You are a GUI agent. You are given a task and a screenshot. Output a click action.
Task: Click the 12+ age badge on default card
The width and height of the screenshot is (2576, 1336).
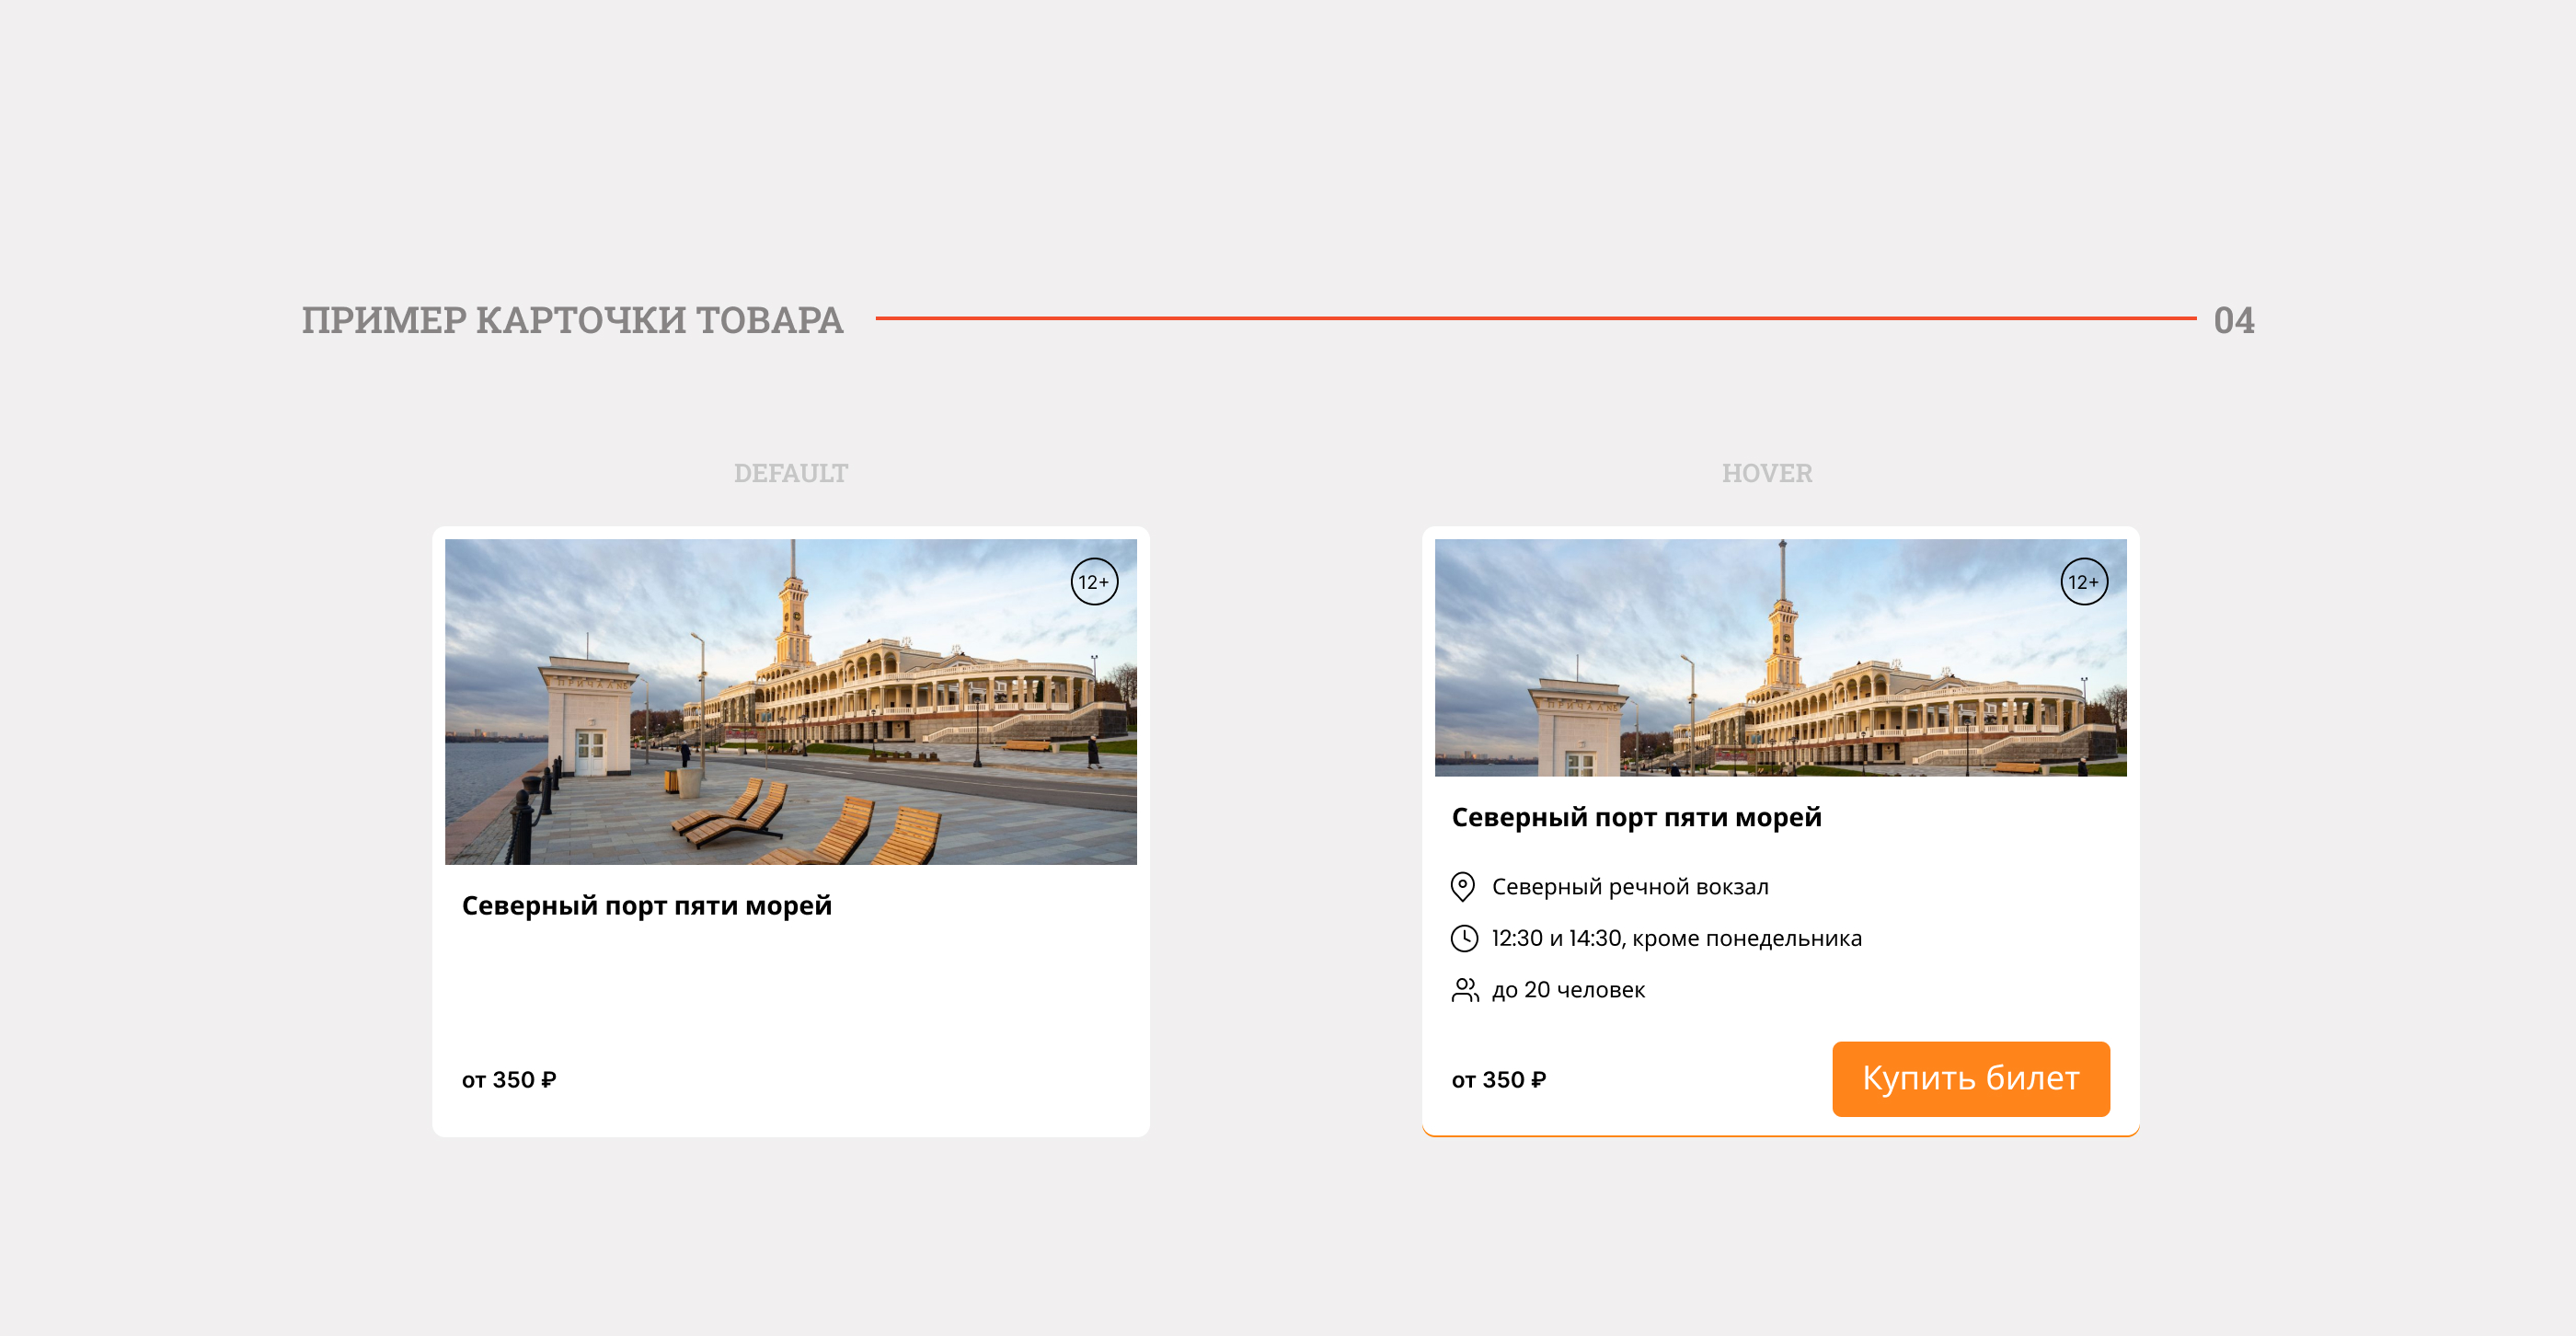1094,582
